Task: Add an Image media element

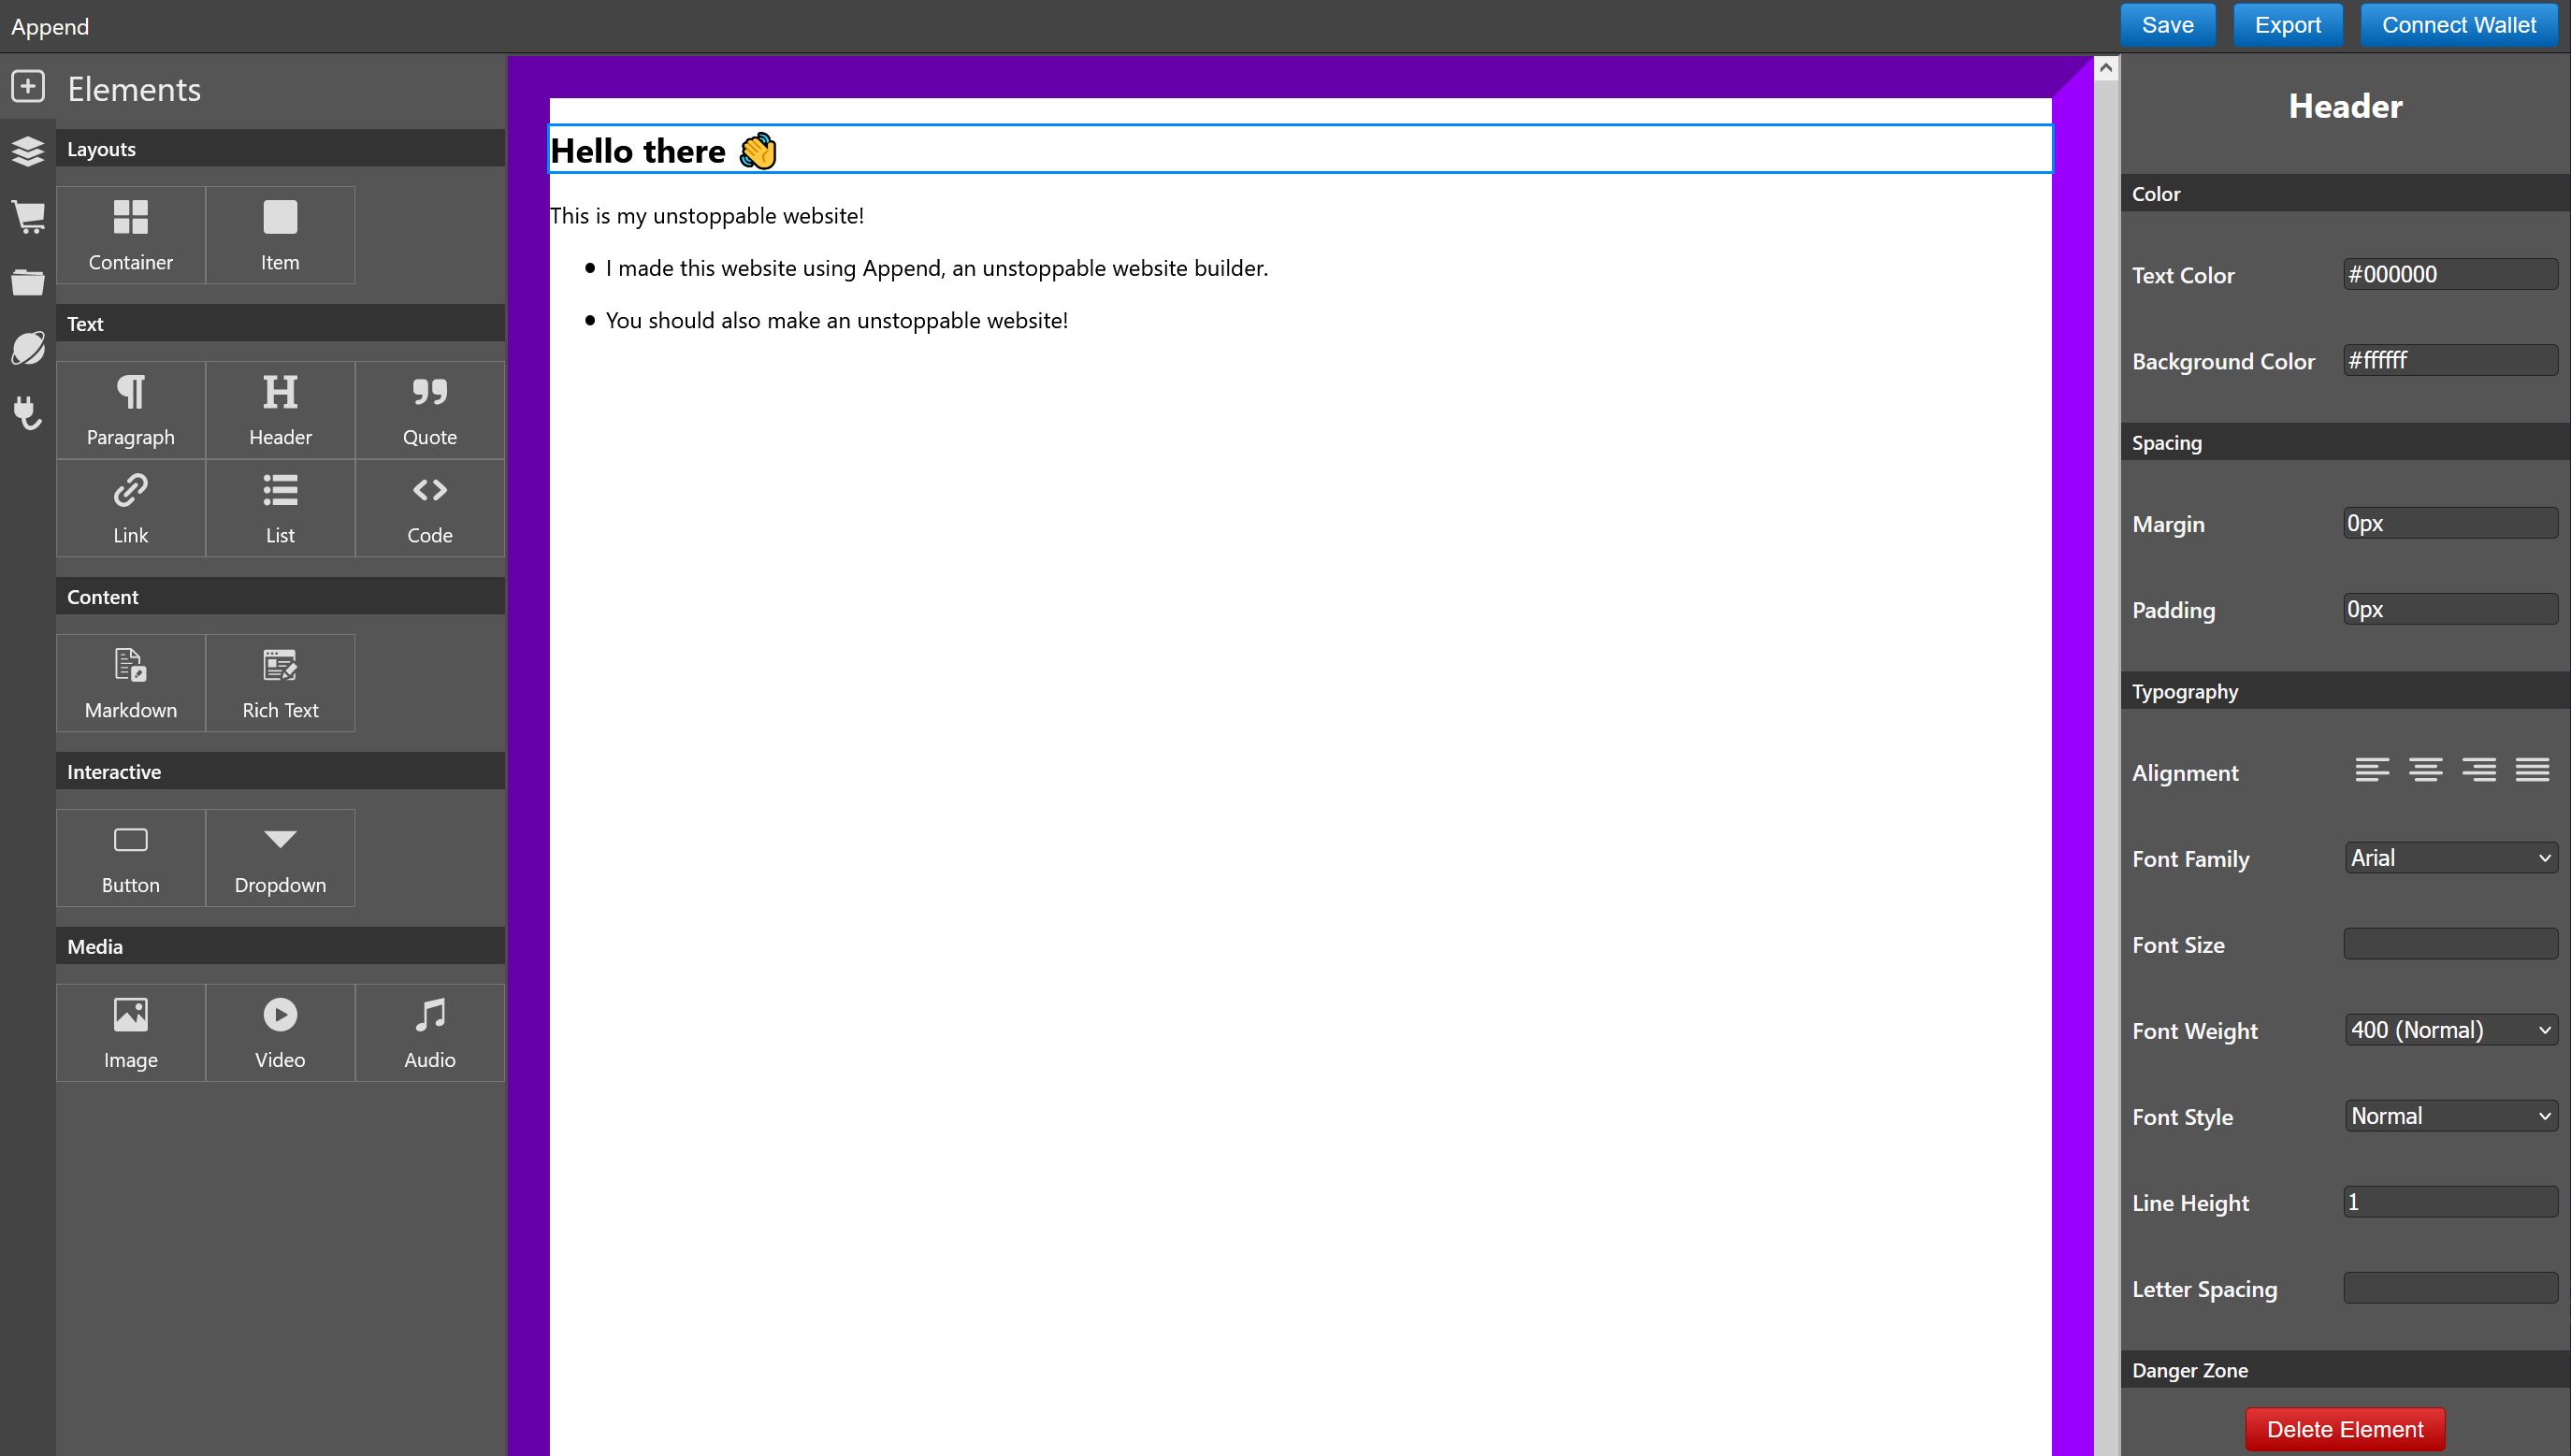Action: pos(131,1033)
